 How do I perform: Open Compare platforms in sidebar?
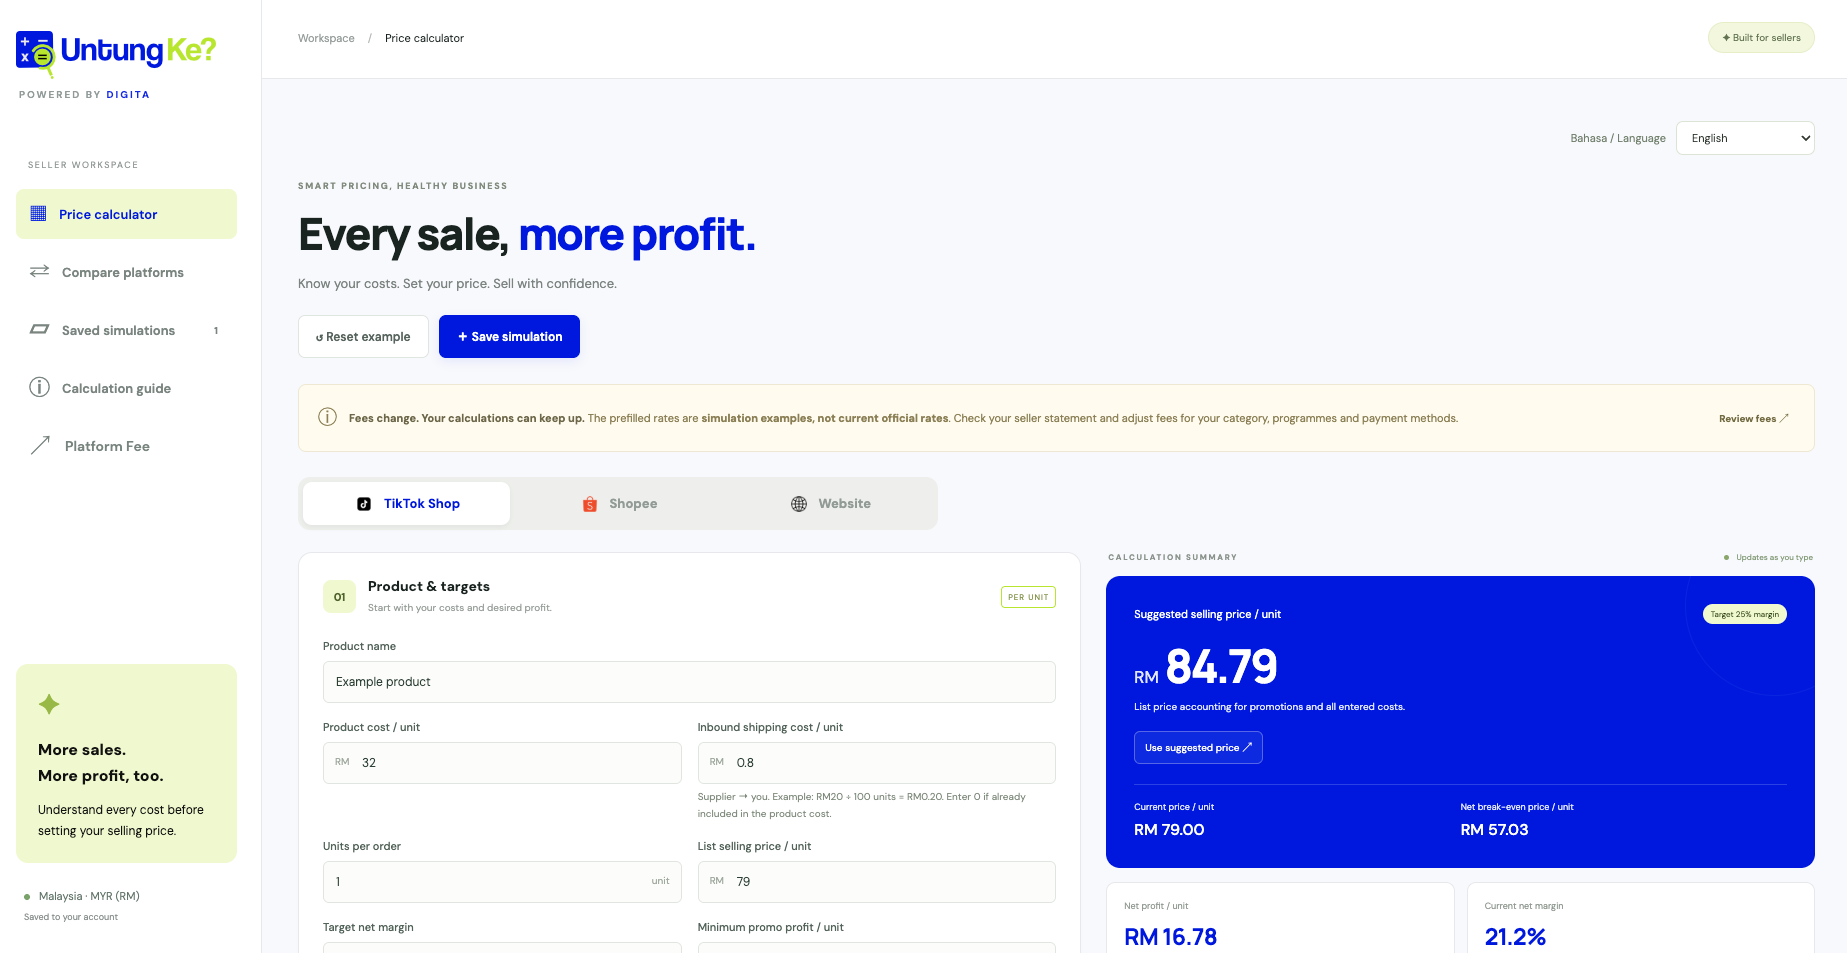click(126, 272)
